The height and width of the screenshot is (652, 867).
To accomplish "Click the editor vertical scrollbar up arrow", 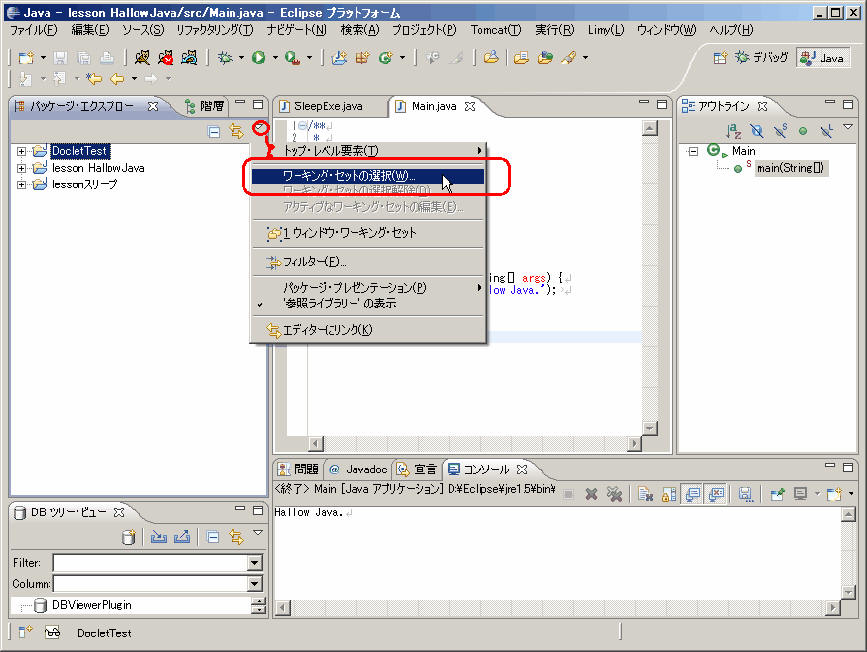I will (x=650, y=129).
